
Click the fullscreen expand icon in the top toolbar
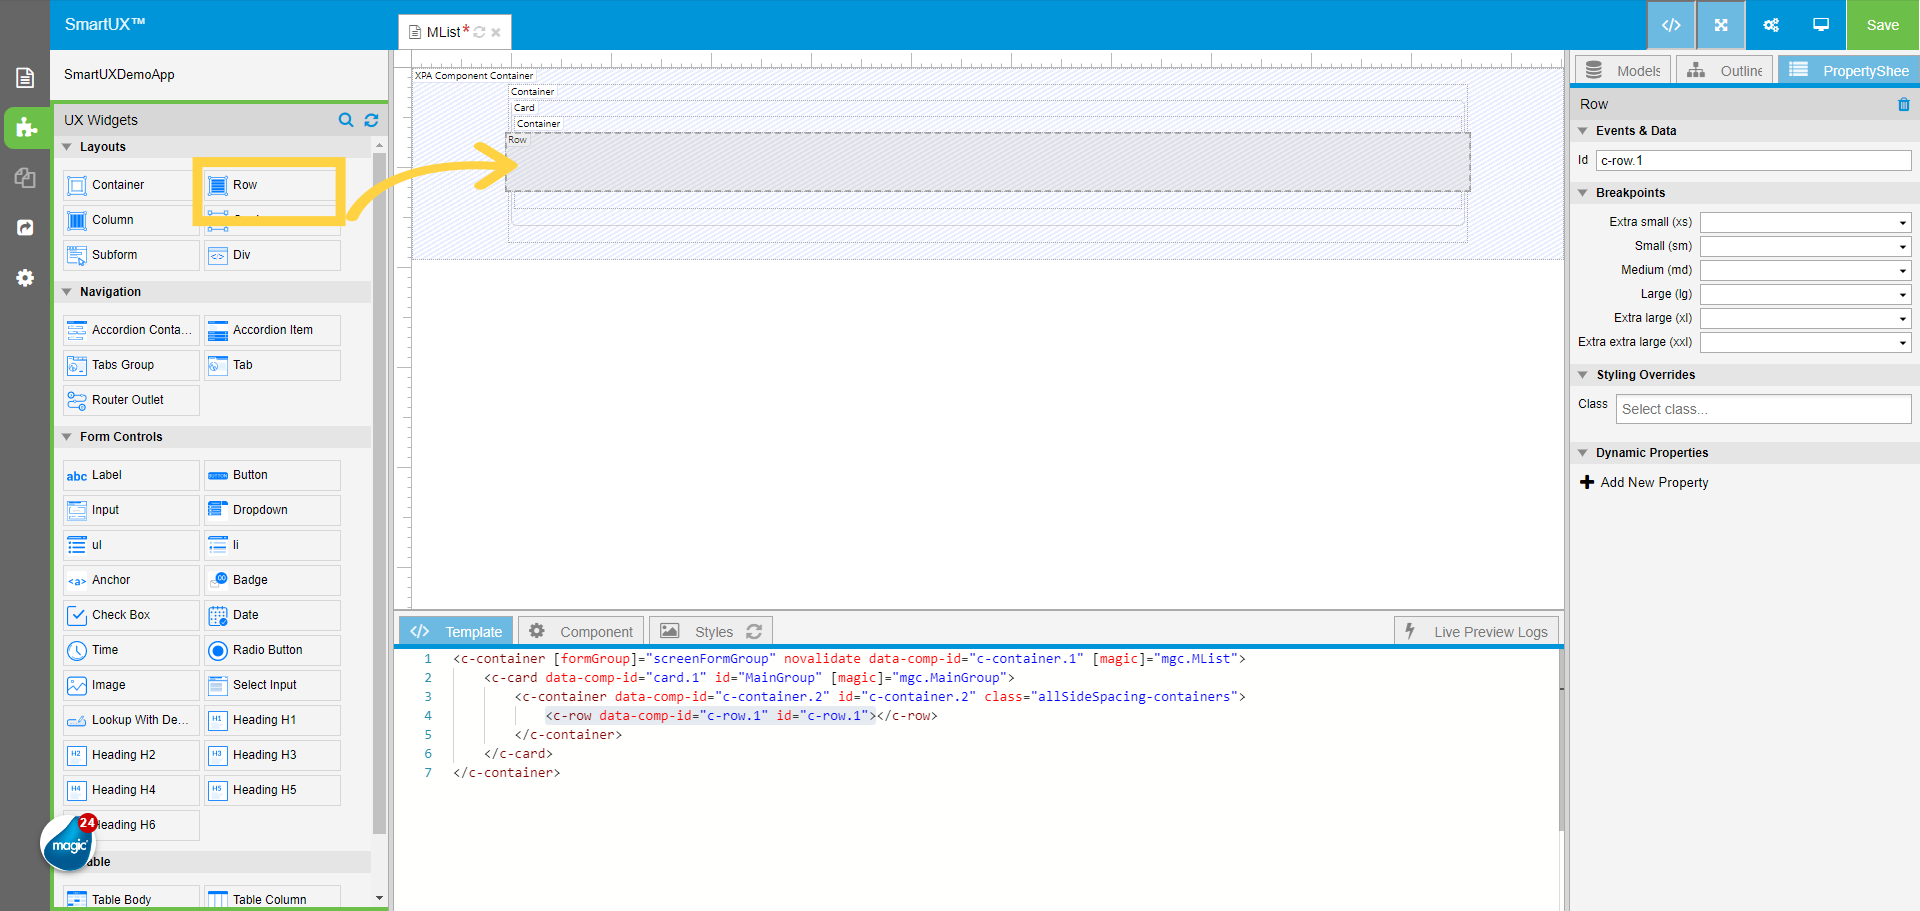tap(1720, 25)
